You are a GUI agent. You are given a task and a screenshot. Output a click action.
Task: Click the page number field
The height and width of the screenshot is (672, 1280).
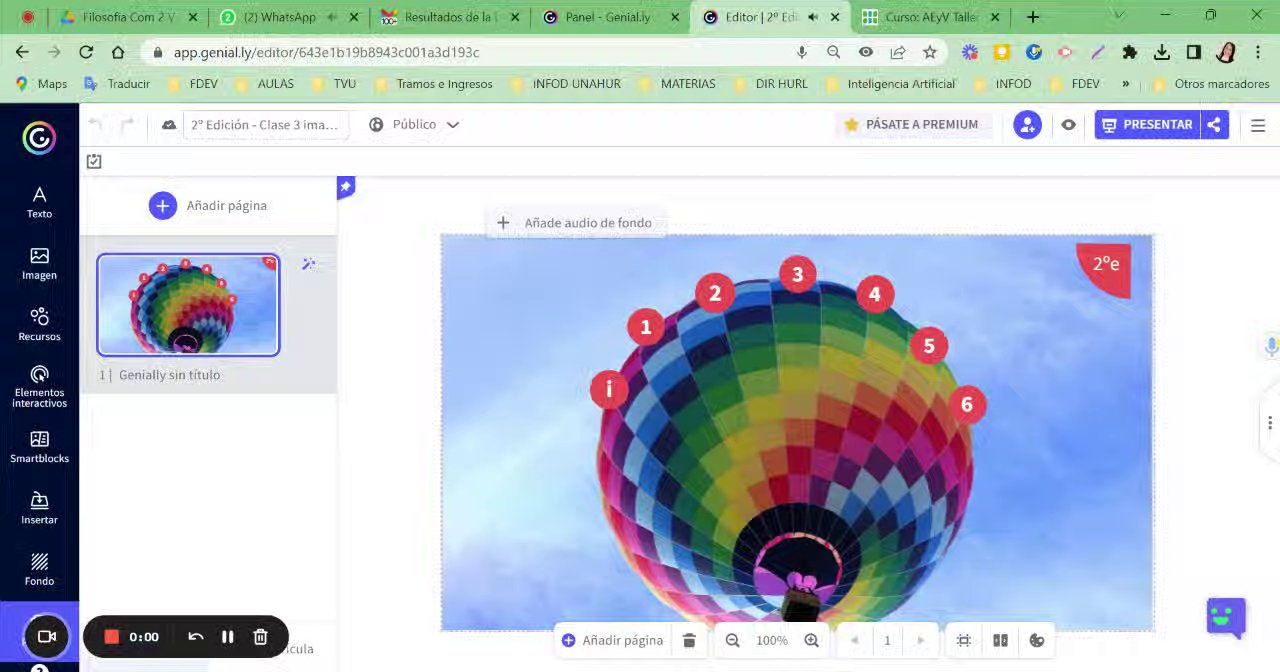887,640
